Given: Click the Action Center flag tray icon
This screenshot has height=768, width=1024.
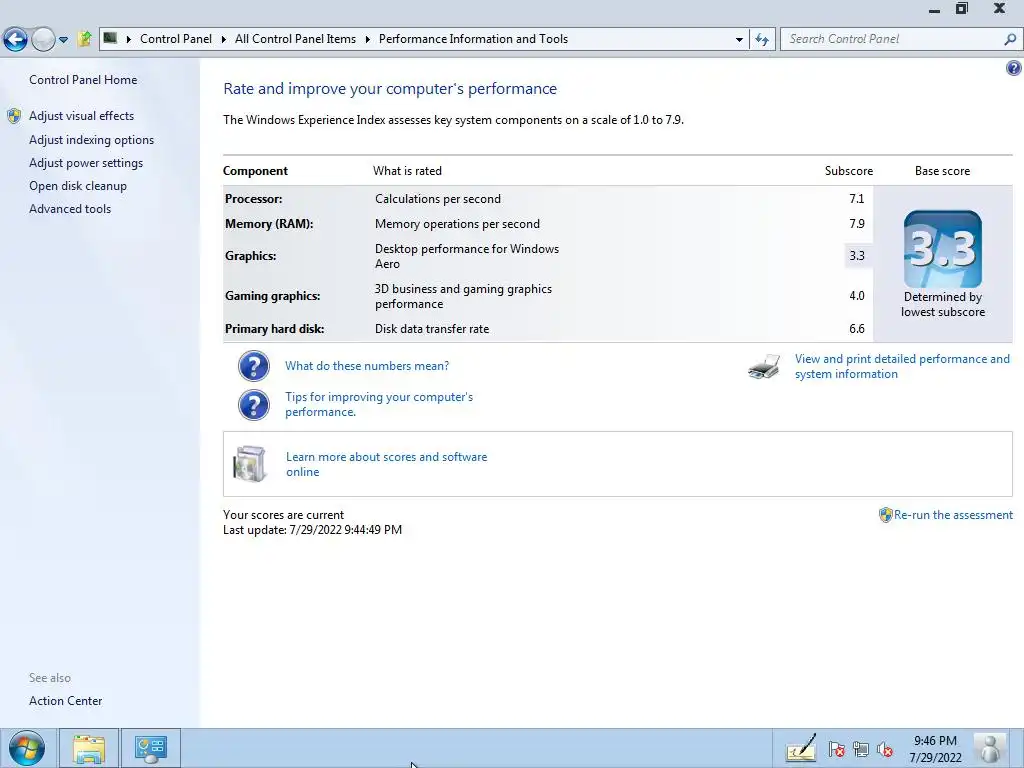Looking at the screenshot, I should (837, 750).
